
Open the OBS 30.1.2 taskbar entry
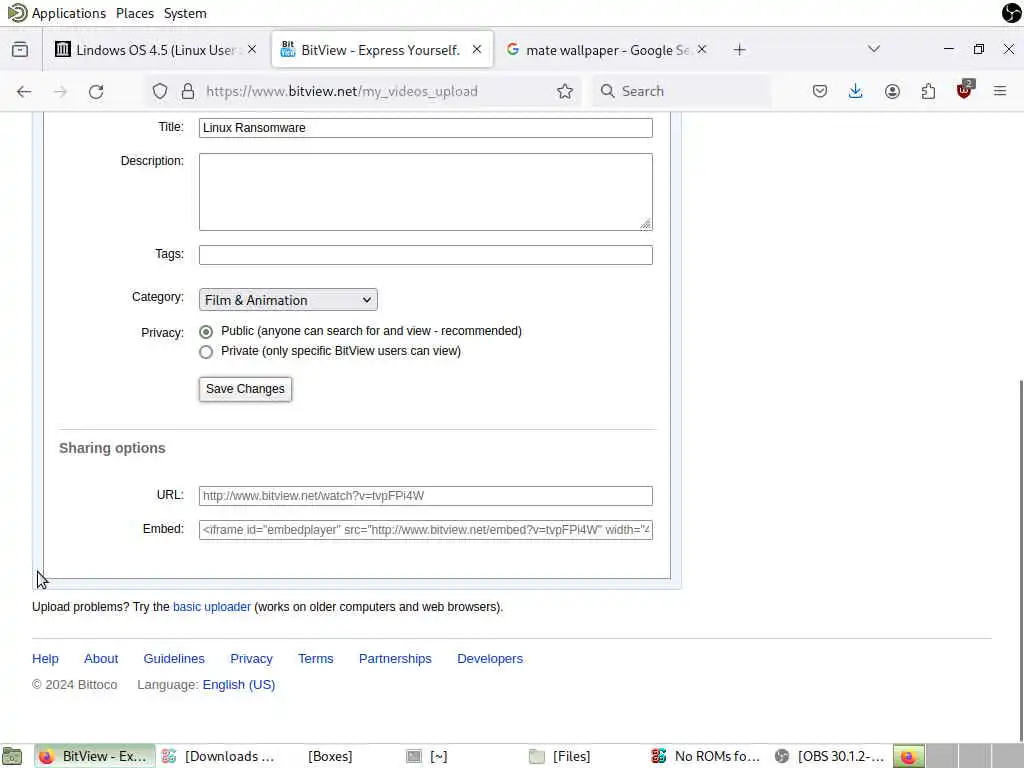coord(829,756)
